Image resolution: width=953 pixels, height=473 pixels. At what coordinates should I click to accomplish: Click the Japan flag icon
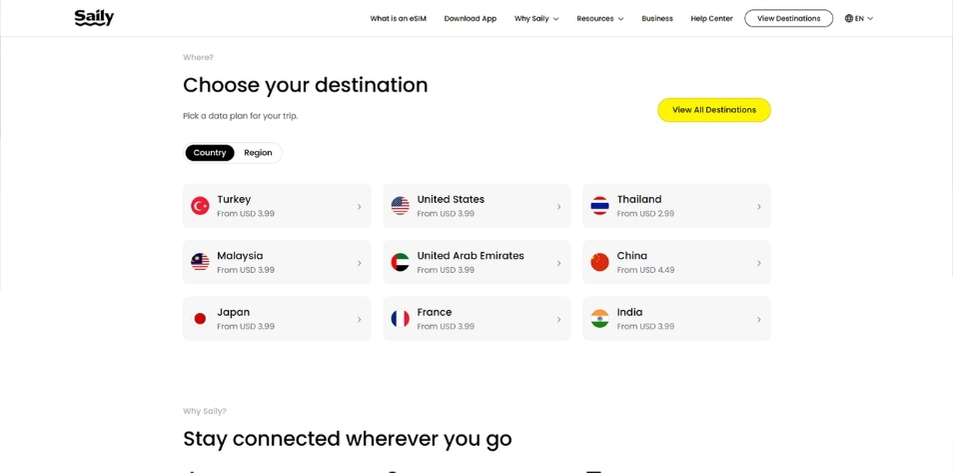click(x=200, y=319)
